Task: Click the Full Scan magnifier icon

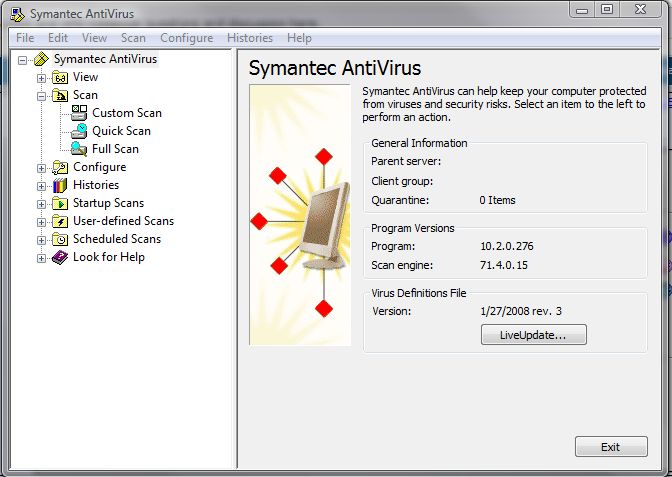Action: point(79,149)
